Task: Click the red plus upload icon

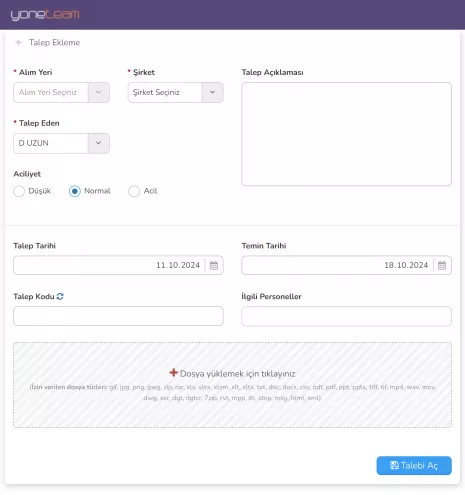Action: tap(173, 373)
